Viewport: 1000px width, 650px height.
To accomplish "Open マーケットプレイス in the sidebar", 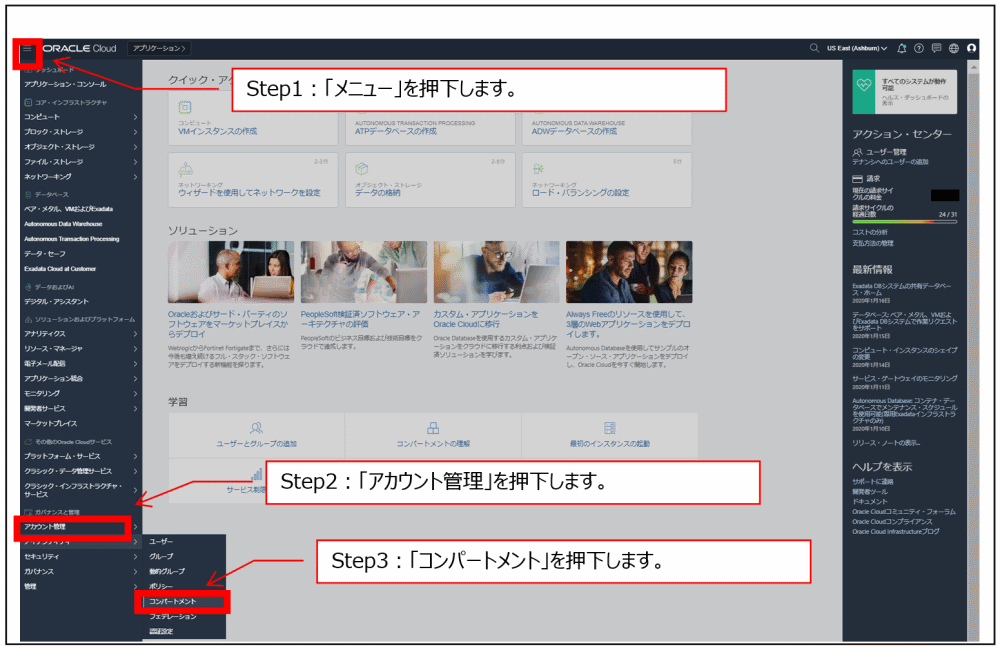I will tap(50, 424).
